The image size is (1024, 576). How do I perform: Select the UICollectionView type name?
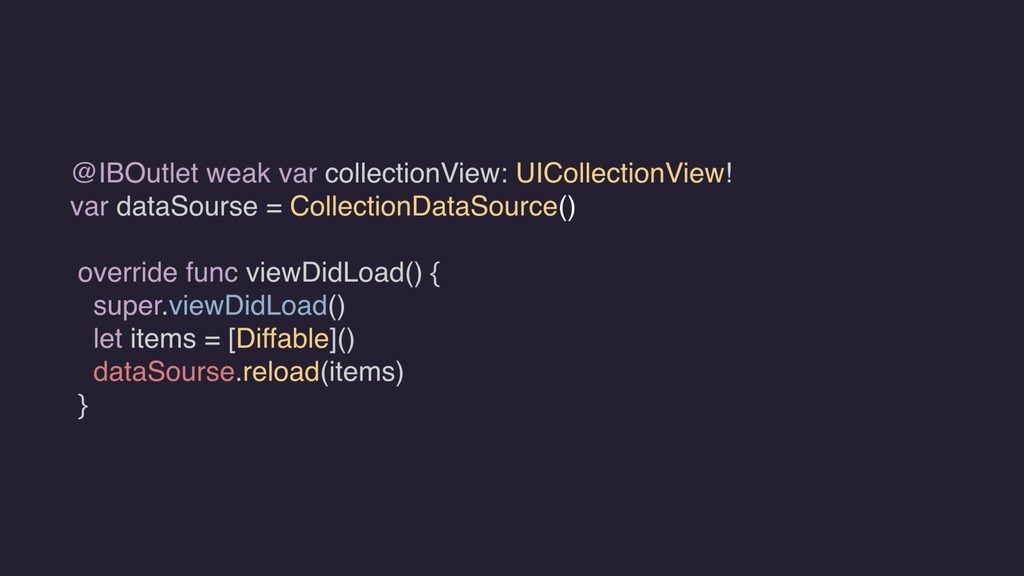point(620,174)
